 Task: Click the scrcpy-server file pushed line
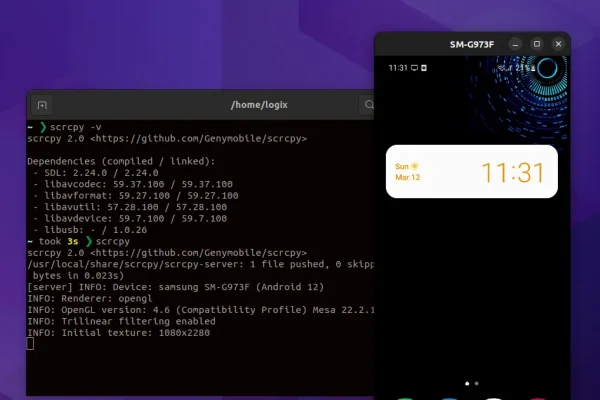click(x=201, y=264)
